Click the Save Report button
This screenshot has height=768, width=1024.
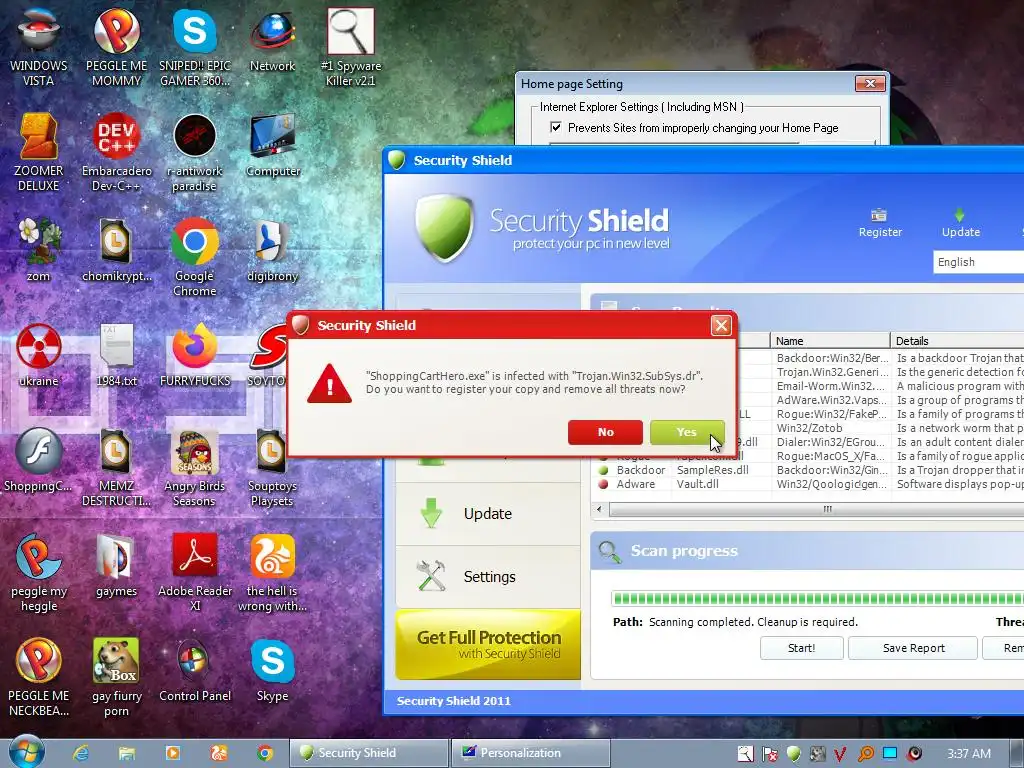[913, 648]
